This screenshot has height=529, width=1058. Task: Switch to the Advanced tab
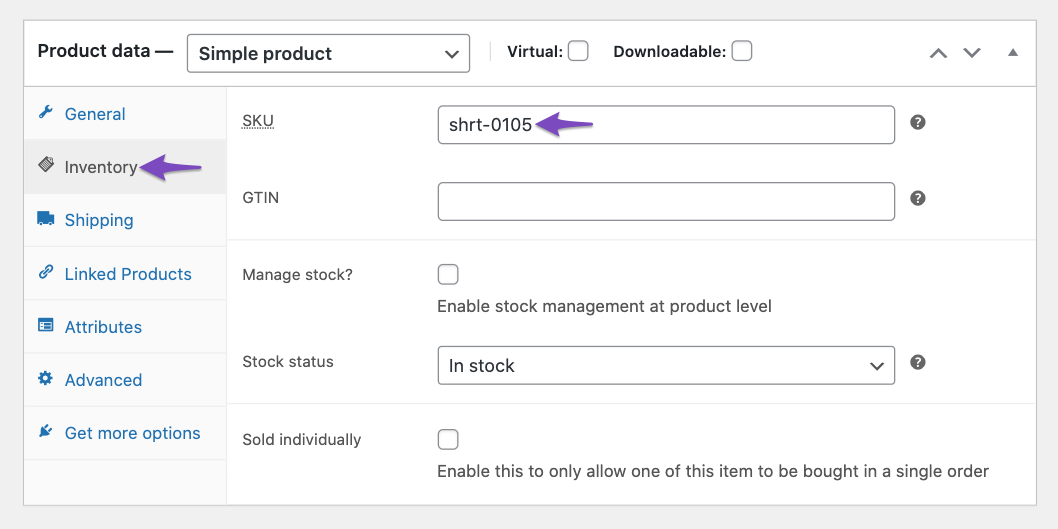pos(126,380)
